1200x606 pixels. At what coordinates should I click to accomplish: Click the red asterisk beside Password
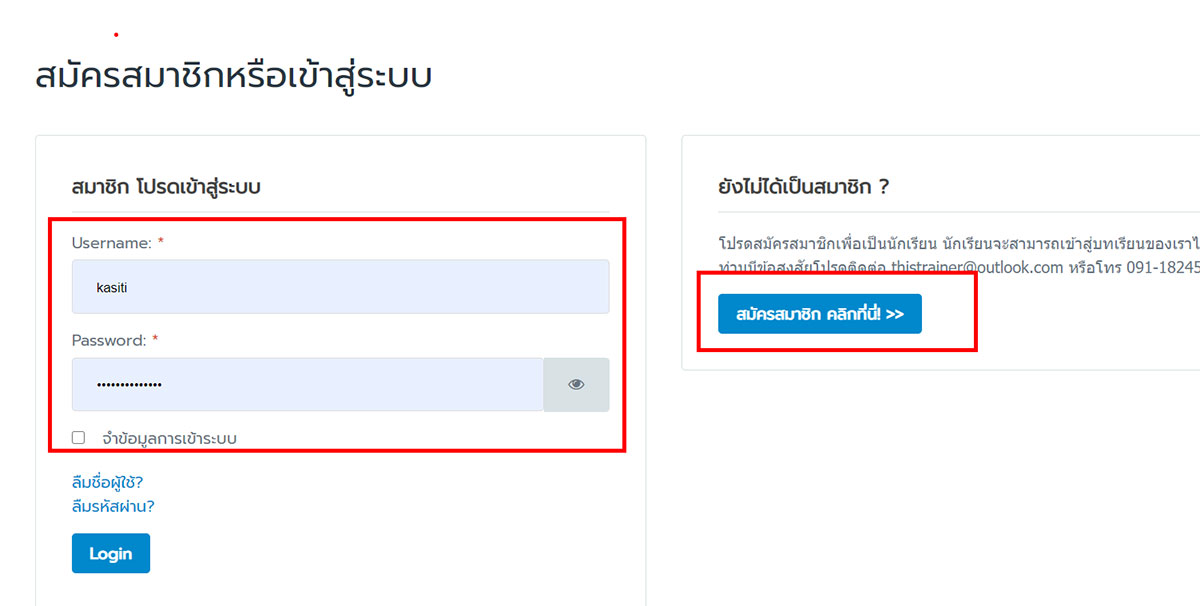click(155, 340)
